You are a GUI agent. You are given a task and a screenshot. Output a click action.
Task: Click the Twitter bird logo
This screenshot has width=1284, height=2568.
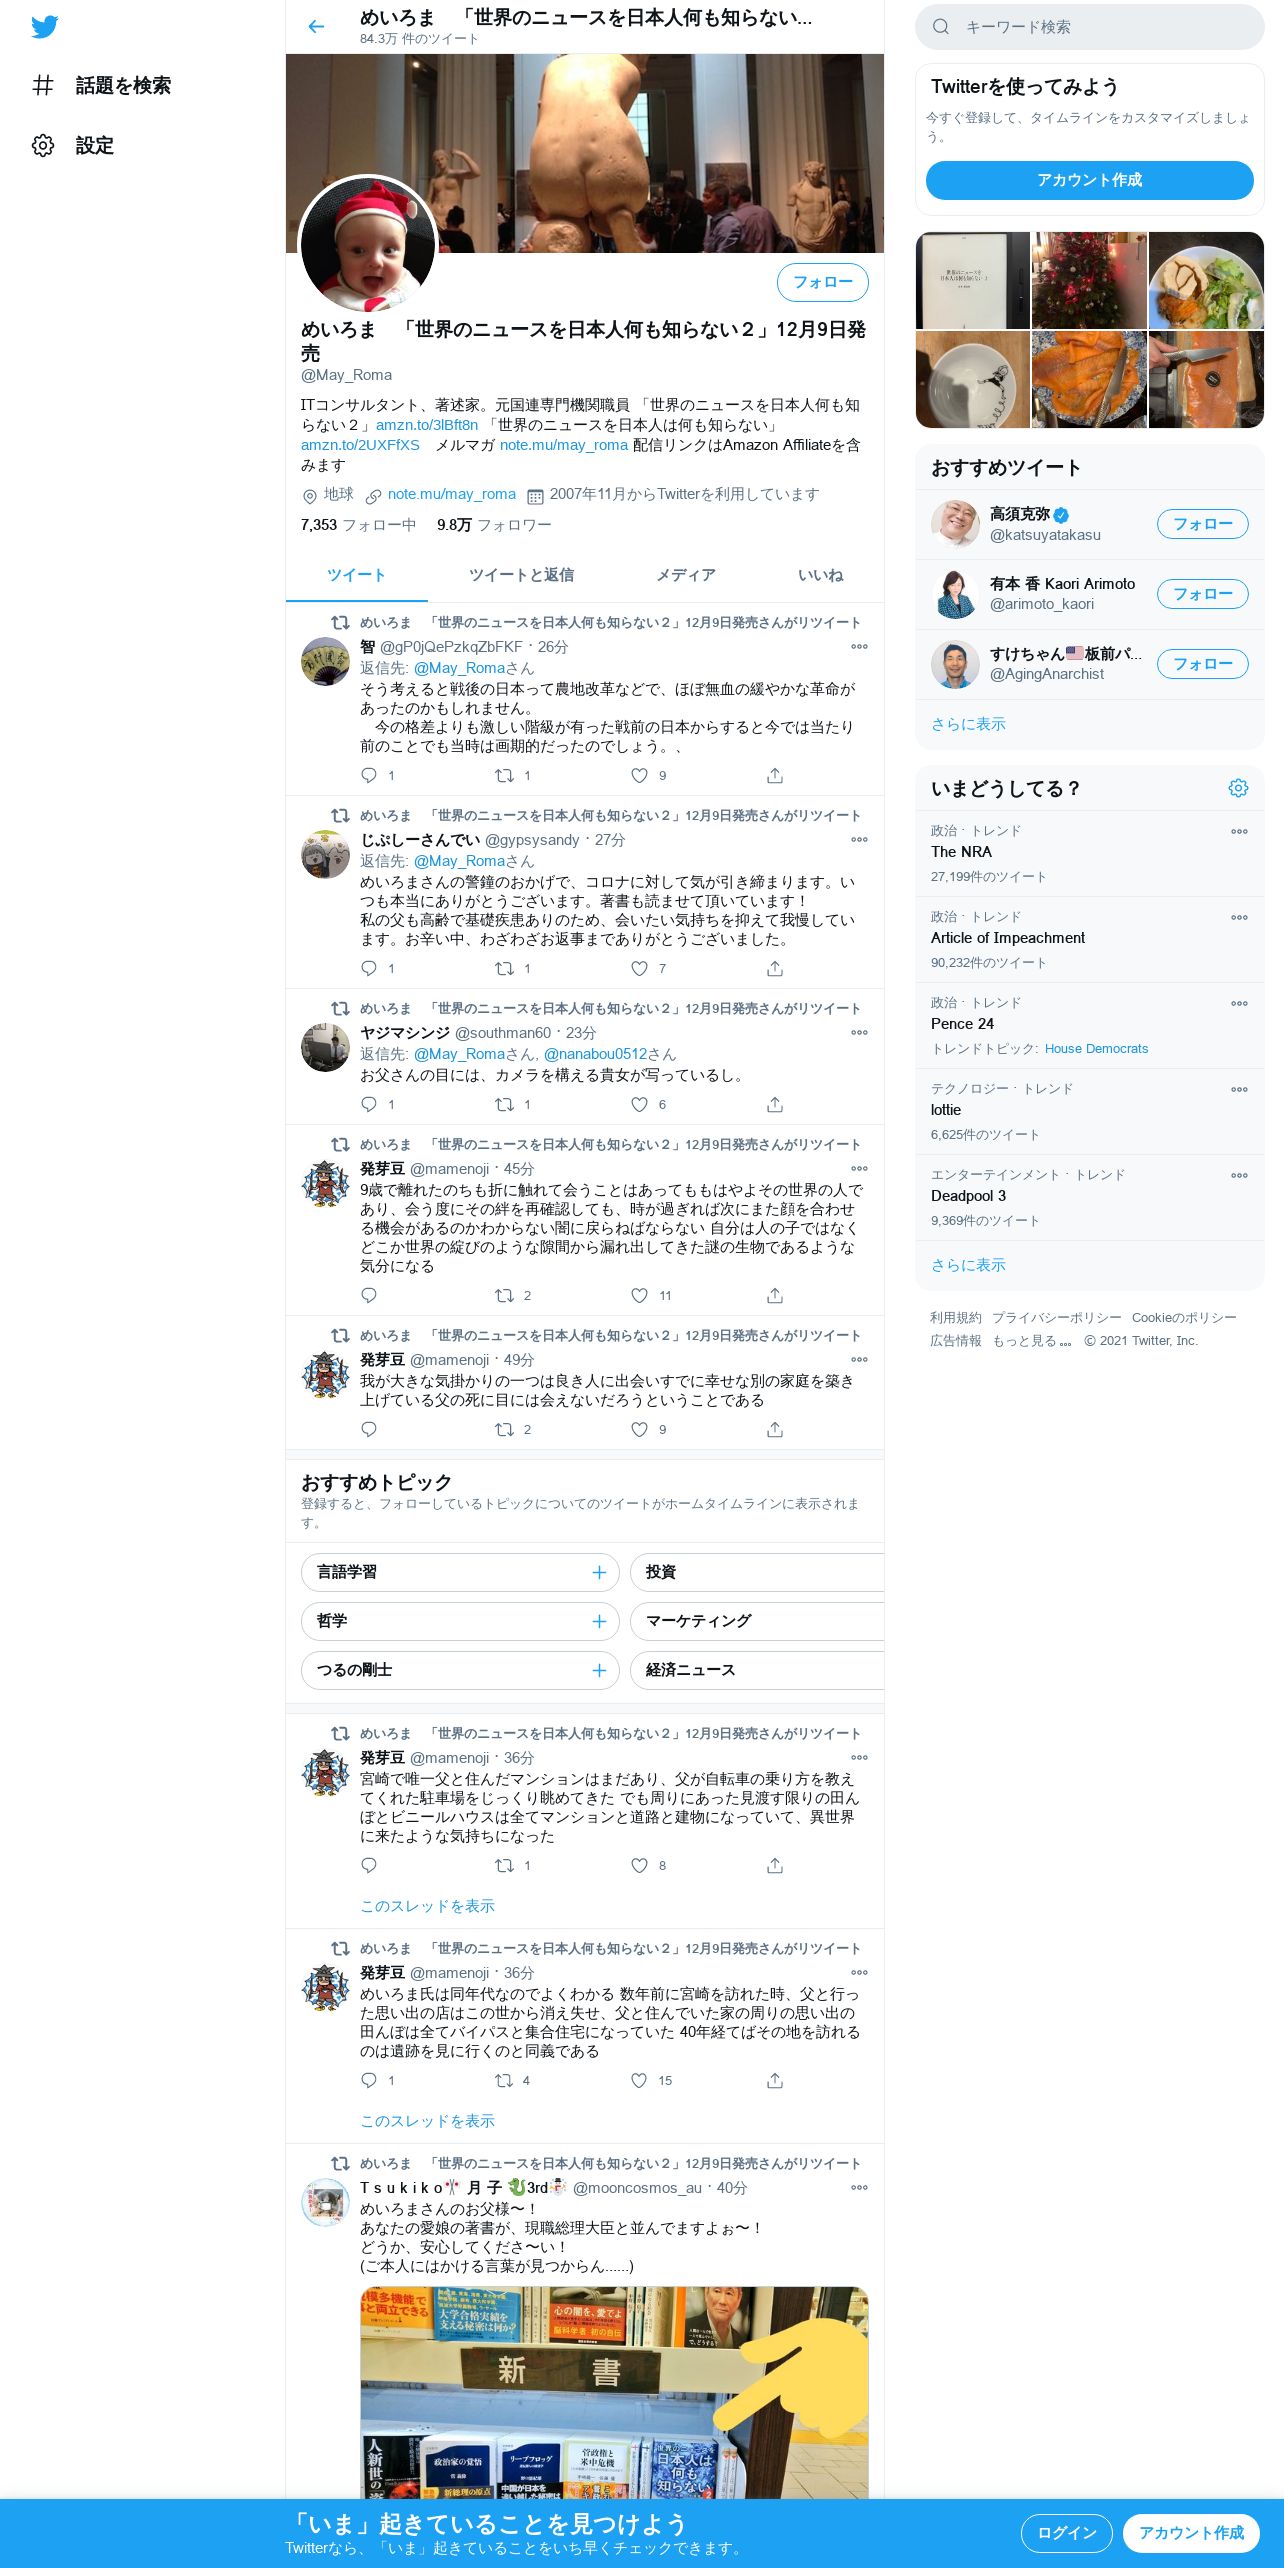(44, 27)
